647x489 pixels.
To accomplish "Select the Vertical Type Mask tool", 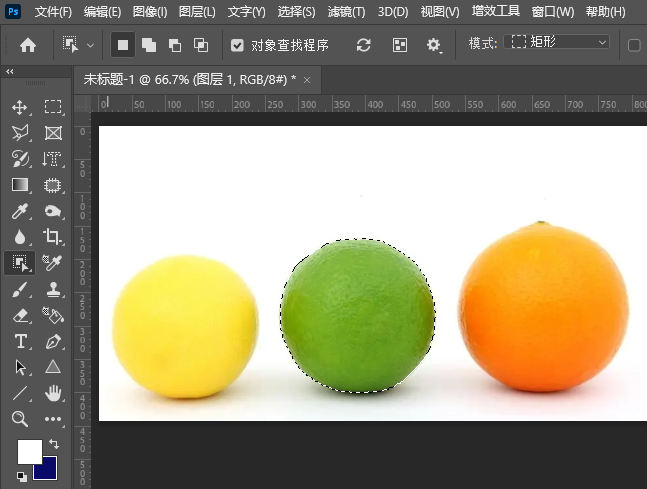I will [x=52, y=159].
